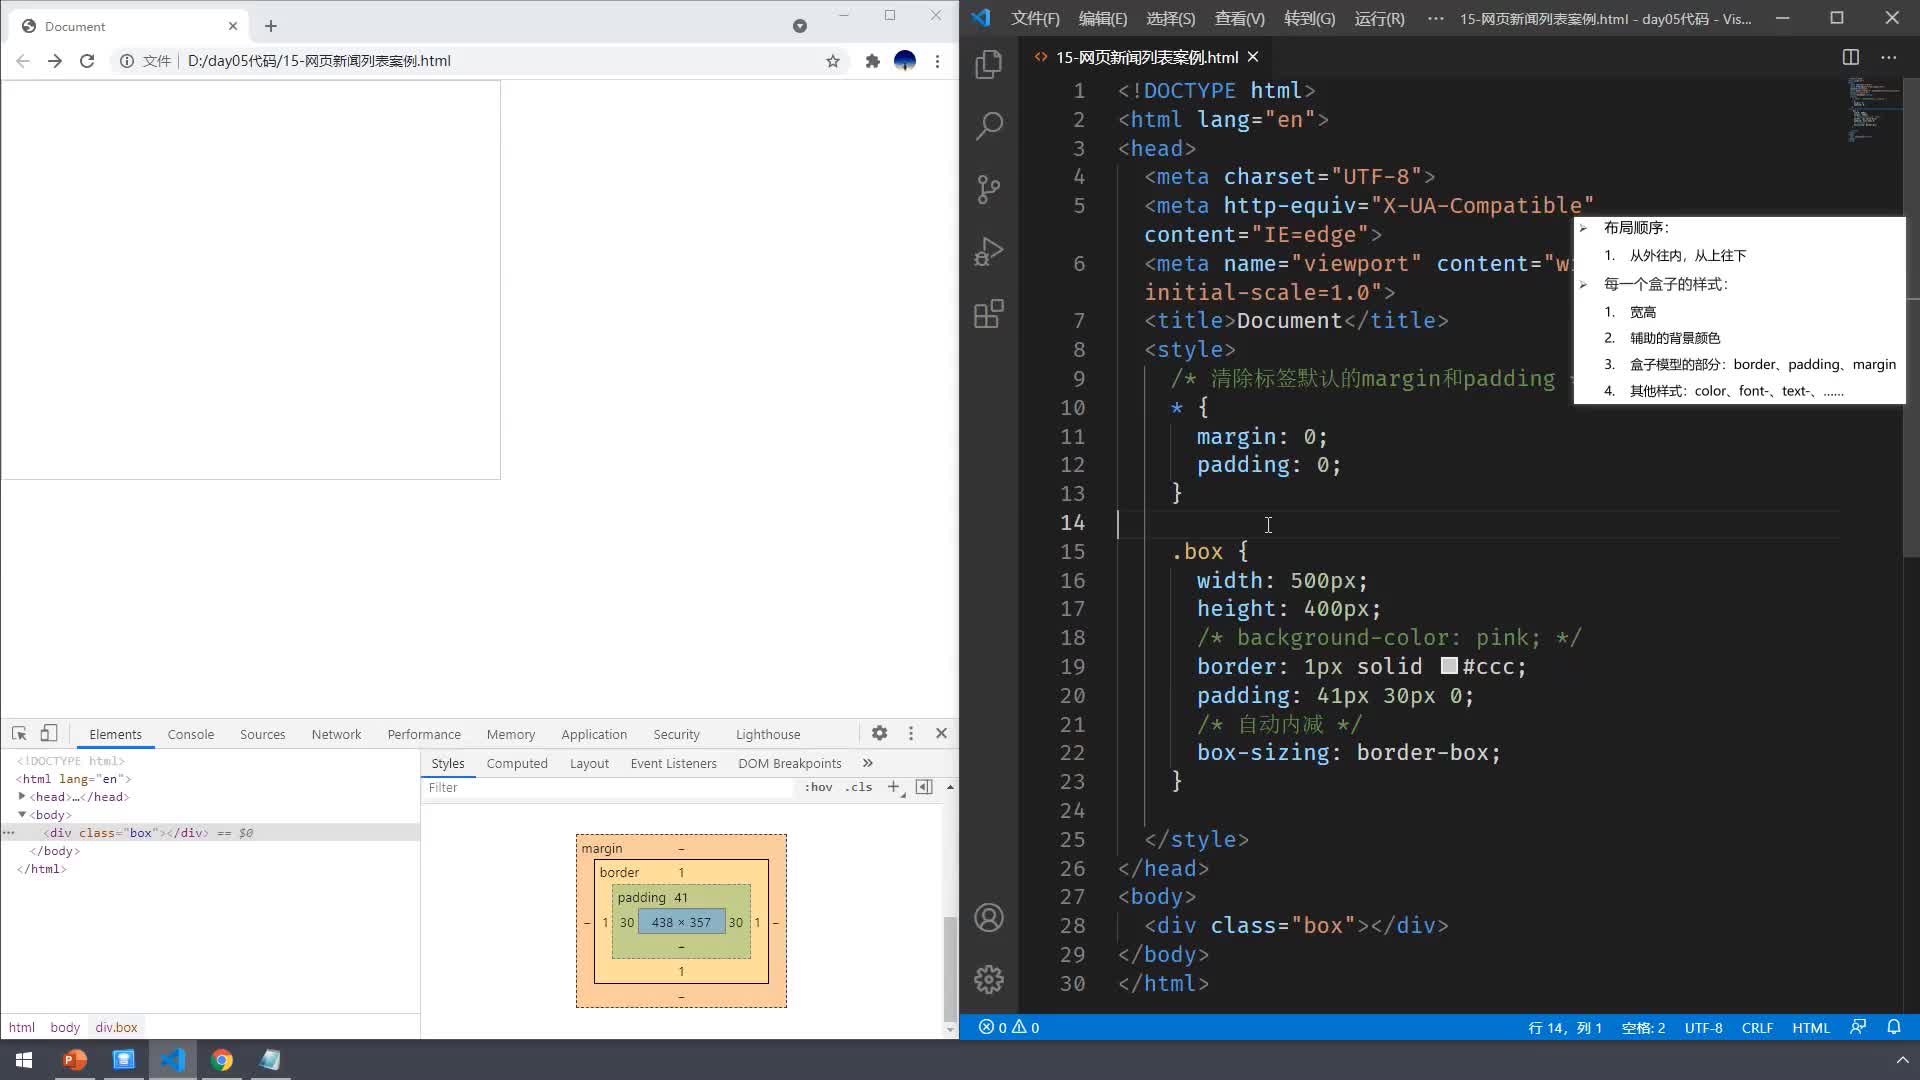The image size is (1920, 1080).
Task: Open VS Code notifications bell
Action: pyautogui.click(x=1894, y=1027)
